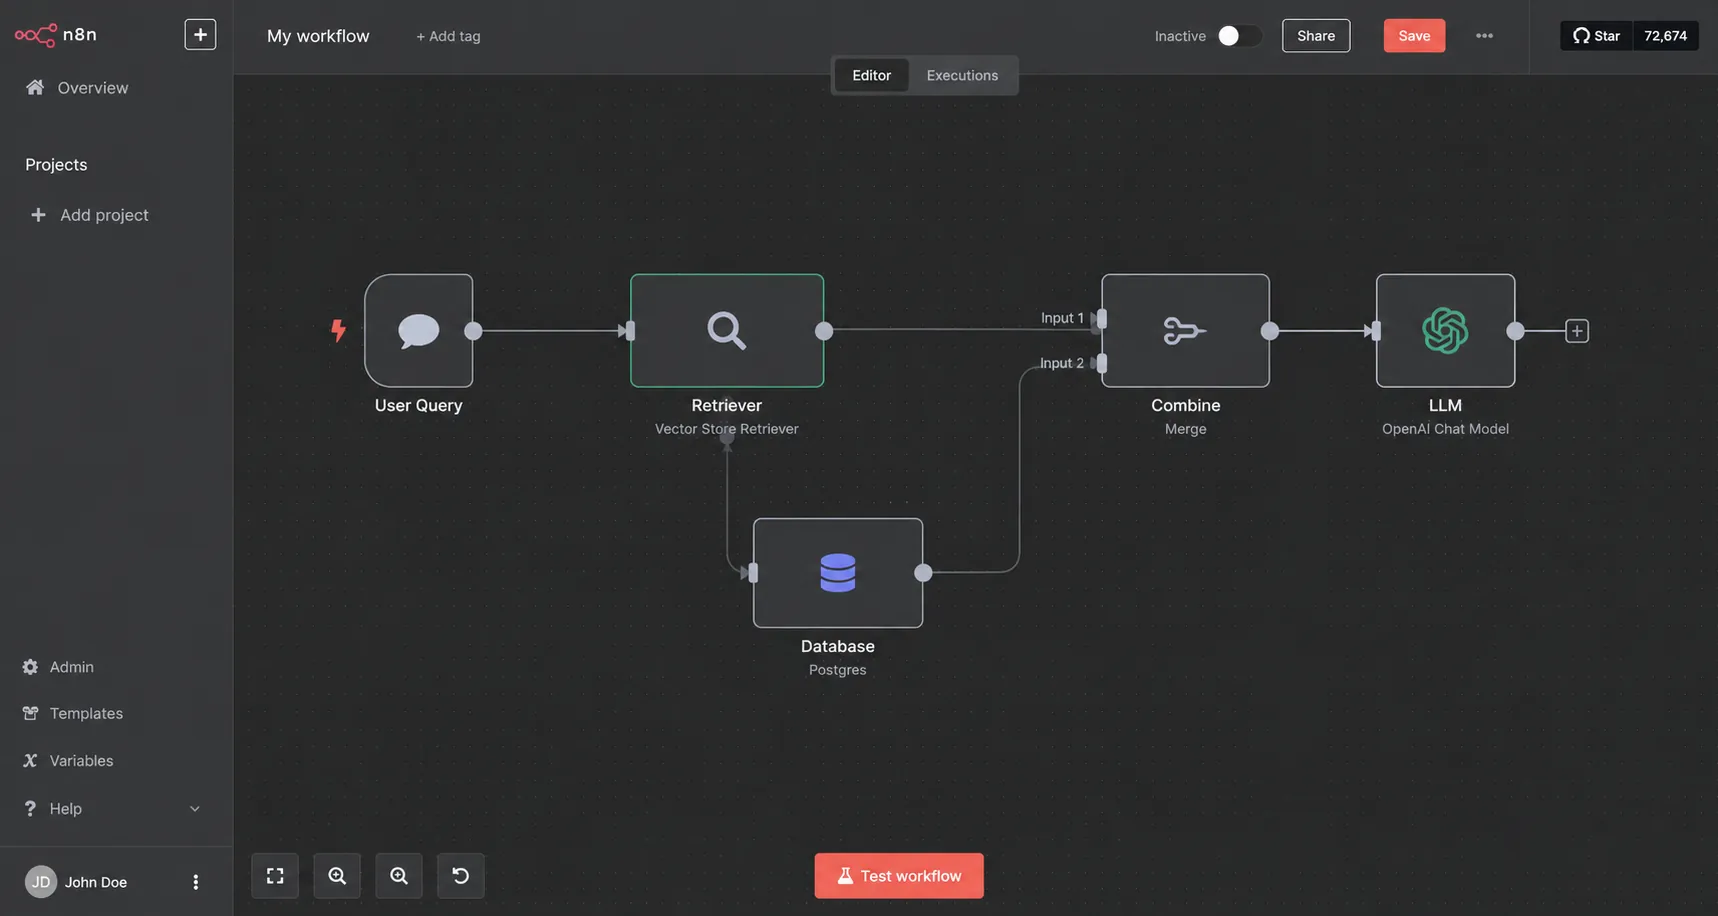Click the My workflow title
The image size is (1718, 916).
pos(318,36)
